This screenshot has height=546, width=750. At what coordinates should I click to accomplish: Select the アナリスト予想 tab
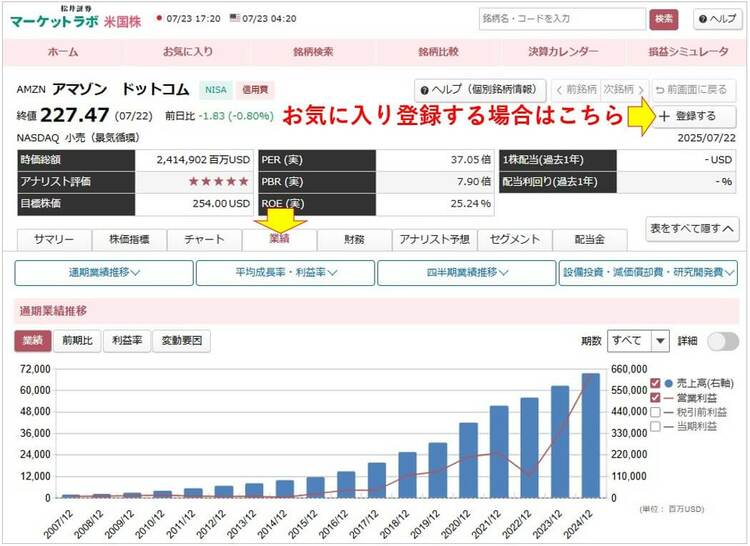tap(434, 240)
